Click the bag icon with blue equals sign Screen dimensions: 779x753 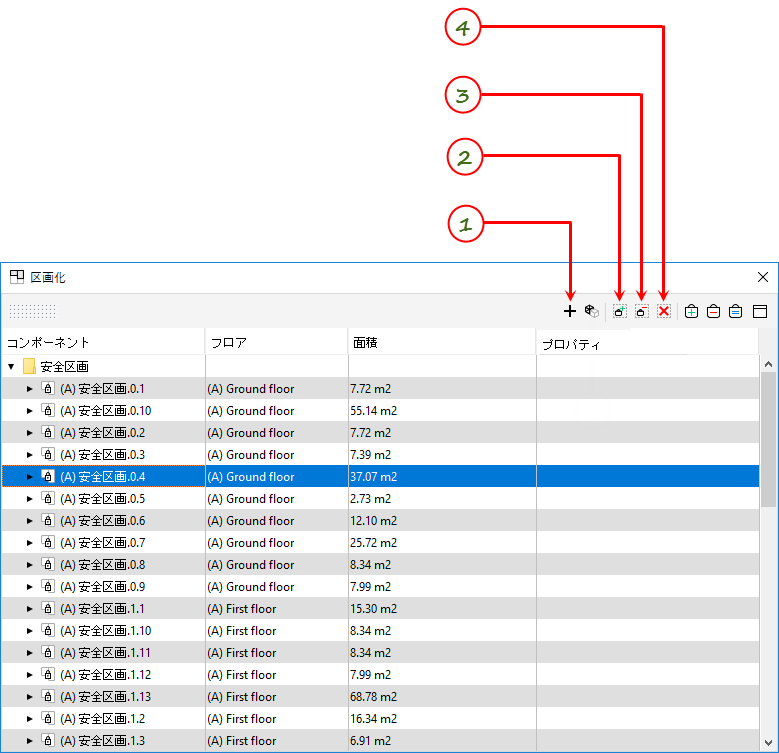[736, 311]
